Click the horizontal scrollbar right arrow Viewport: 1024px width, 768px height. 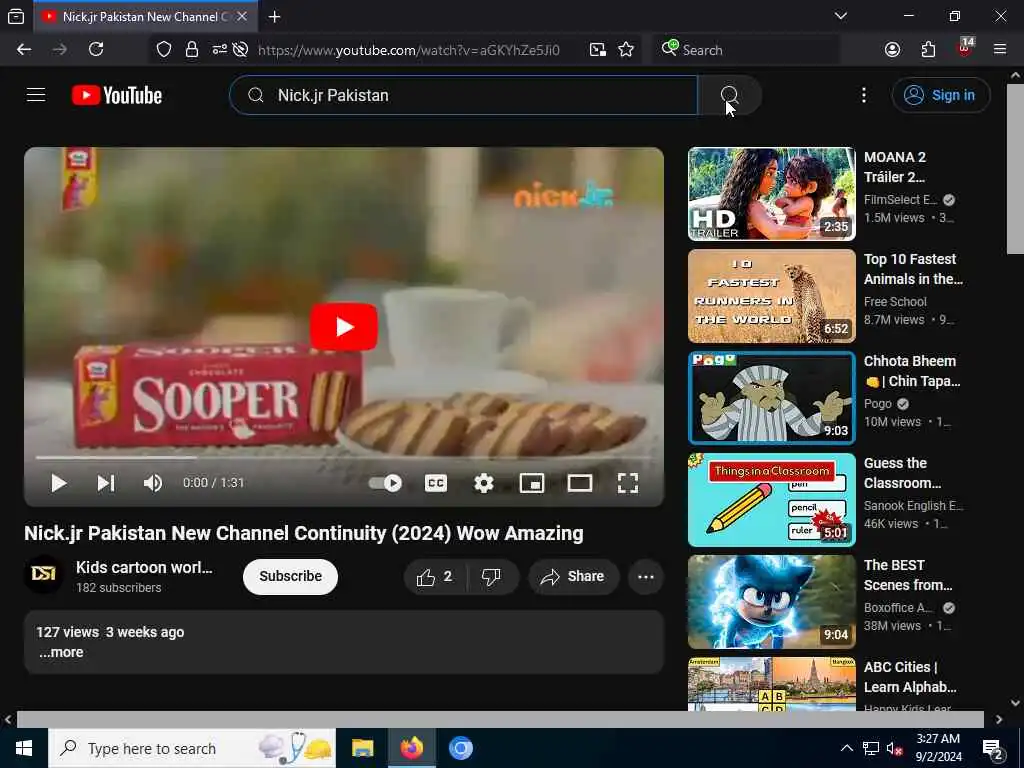point(999,720)
